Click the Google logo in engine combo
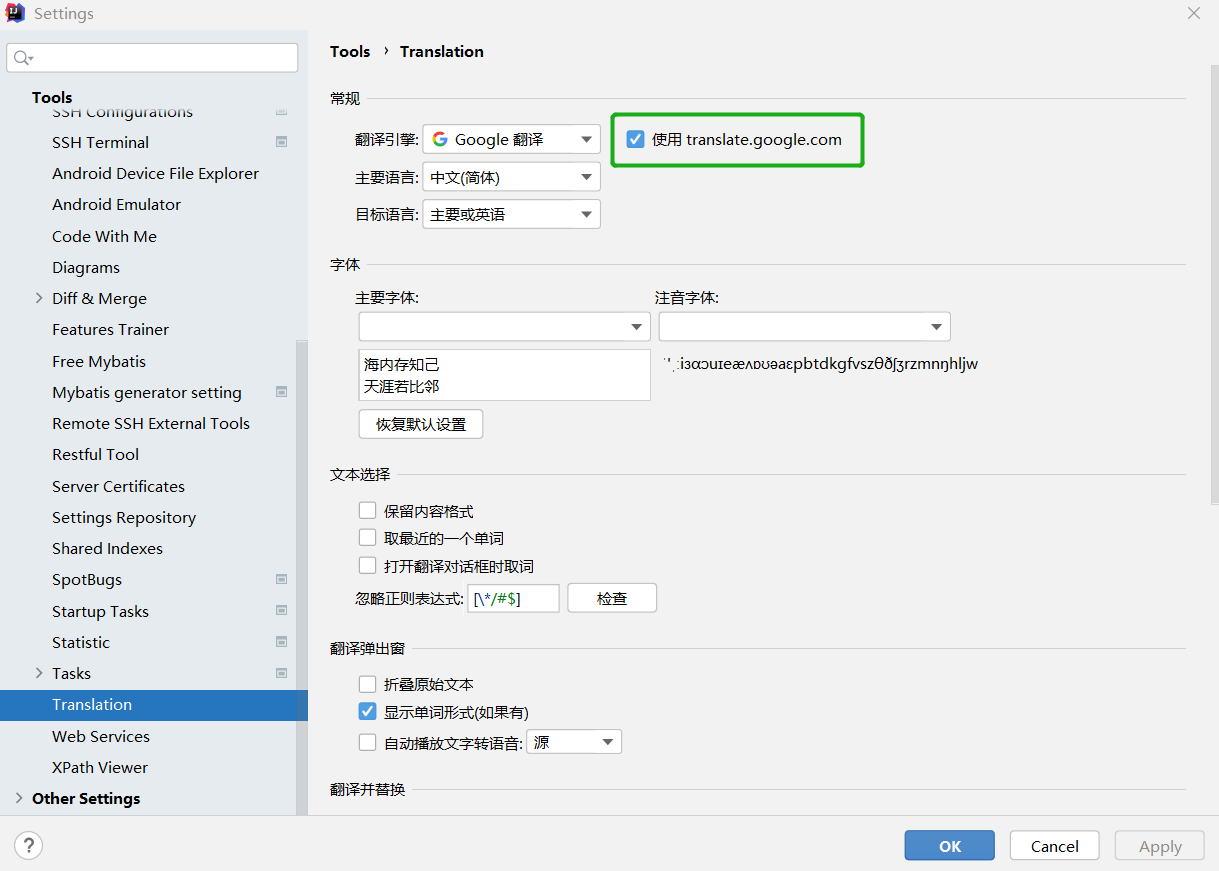The width and height of the screenshot is (1219, 871). click(440, 139)
